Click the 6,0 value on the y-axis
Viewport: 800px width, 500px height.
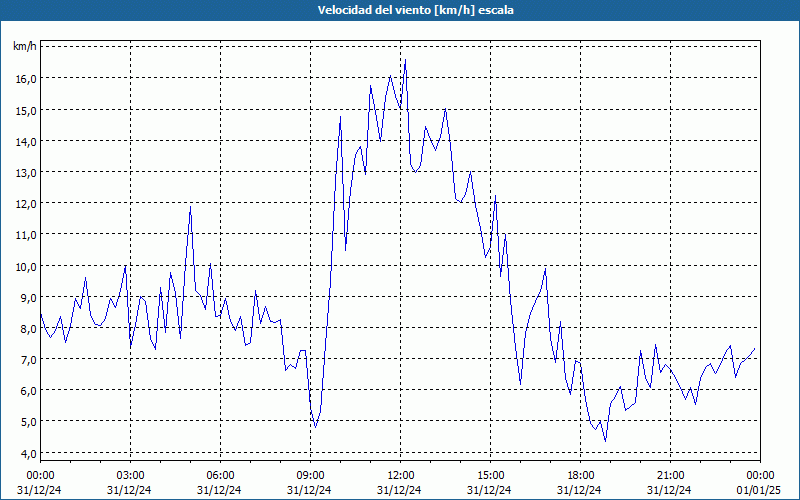(x=28, y=391)
